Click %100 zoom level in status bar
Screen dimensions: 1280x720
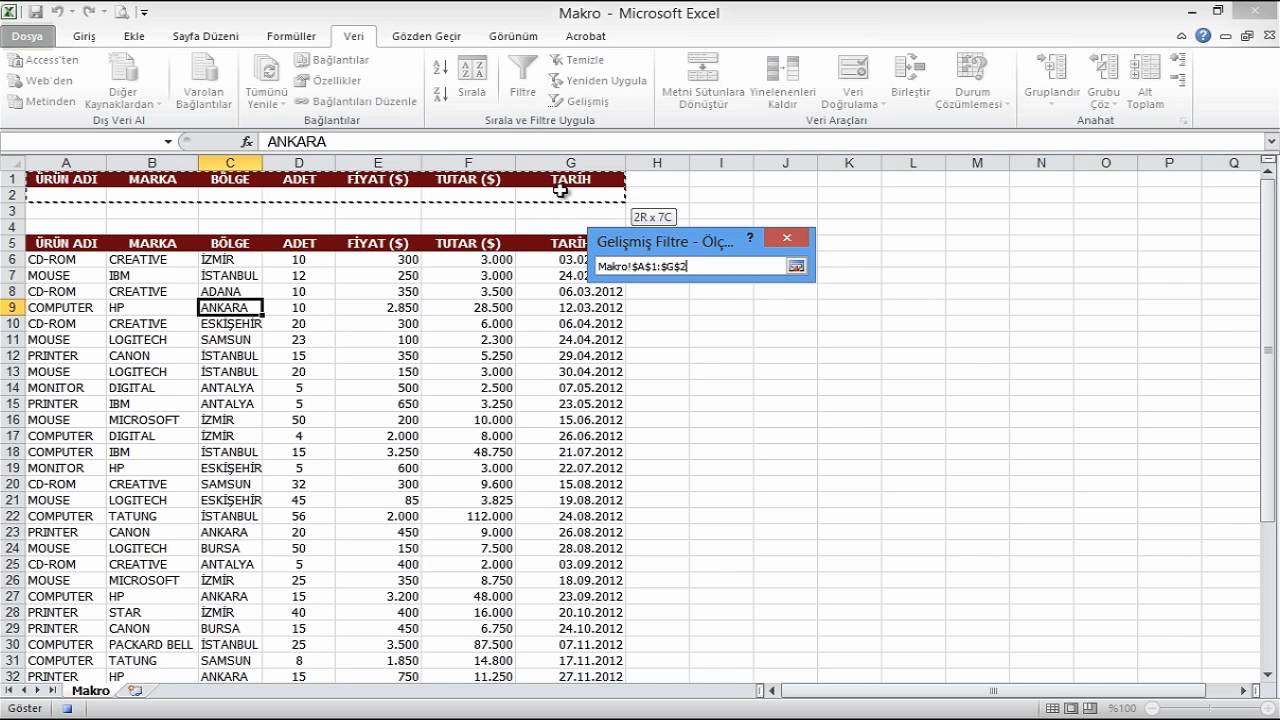1121,709
